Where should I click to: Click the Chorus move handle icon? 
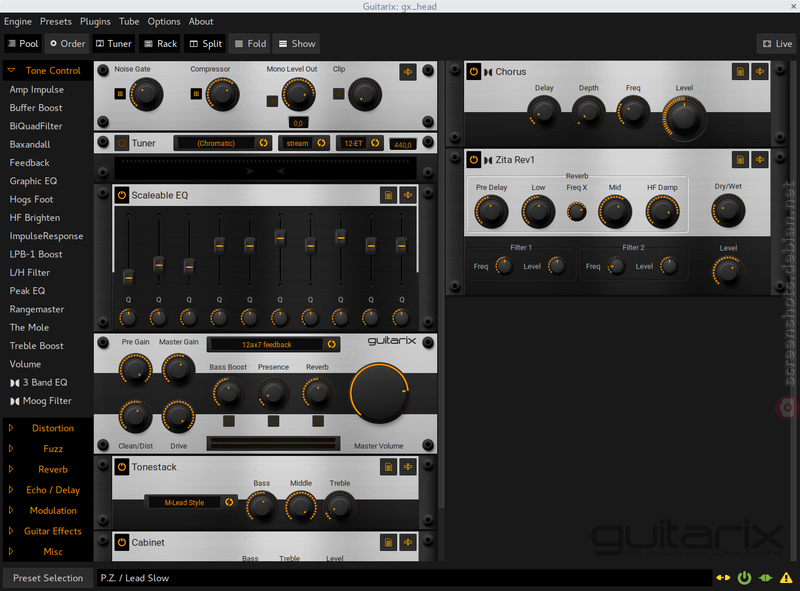[760, 71]
